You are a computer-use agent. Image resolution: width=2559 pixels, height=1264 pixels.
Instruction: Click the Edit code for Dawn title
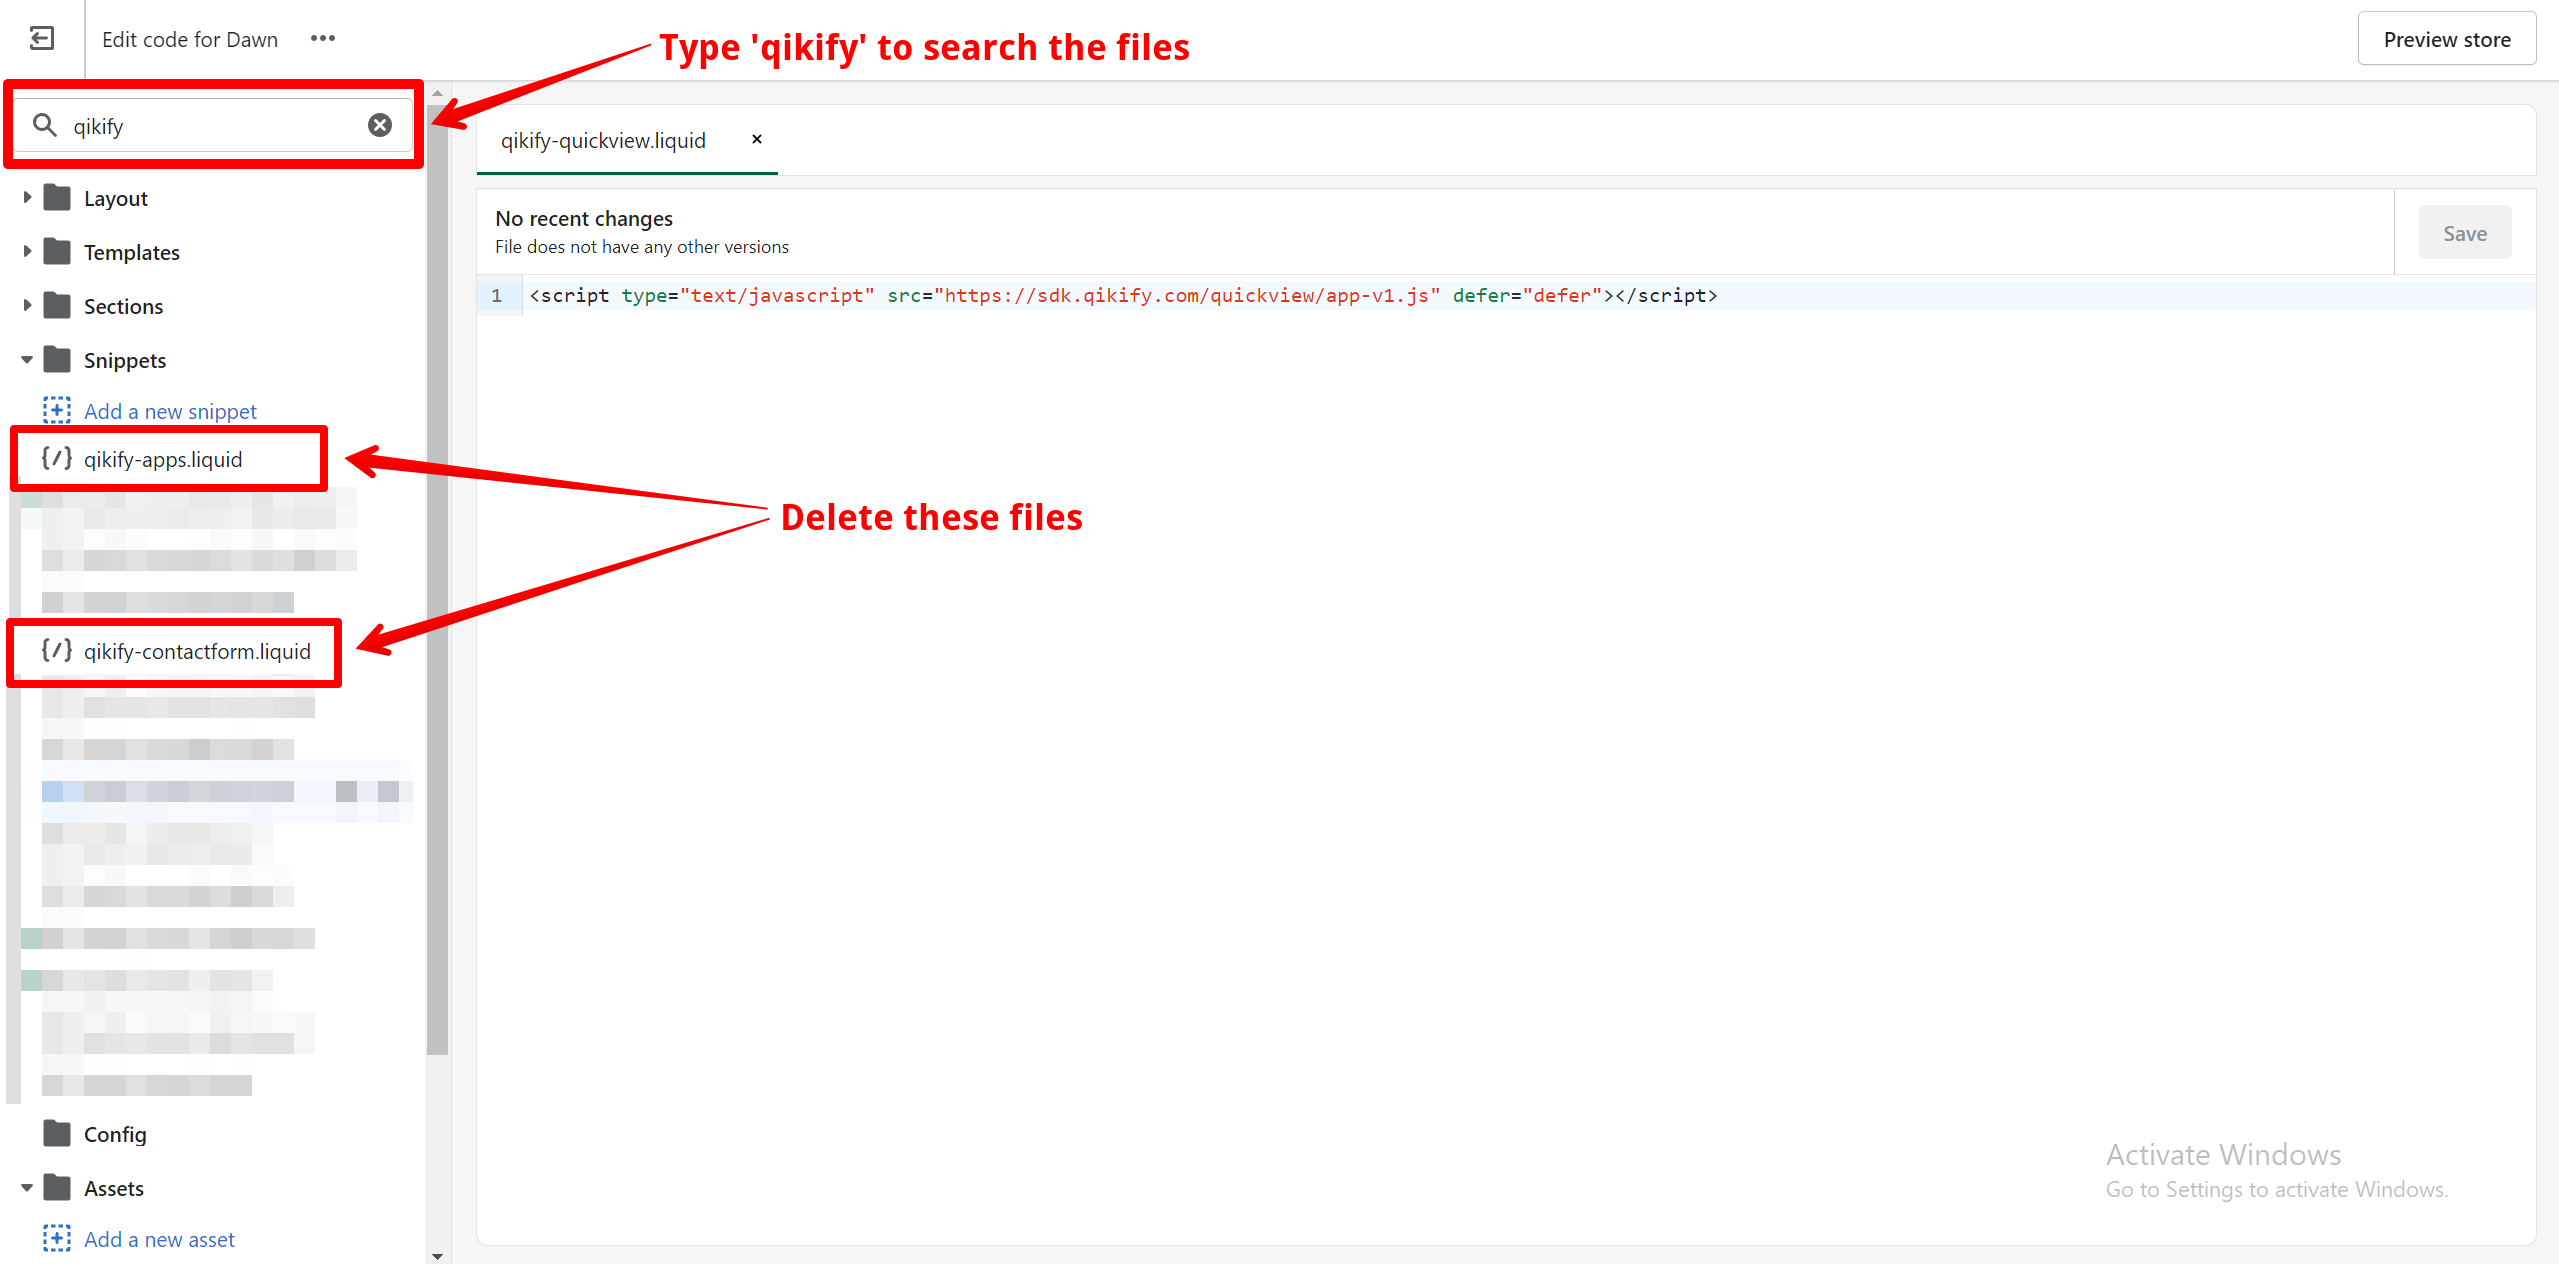(190, 39)
